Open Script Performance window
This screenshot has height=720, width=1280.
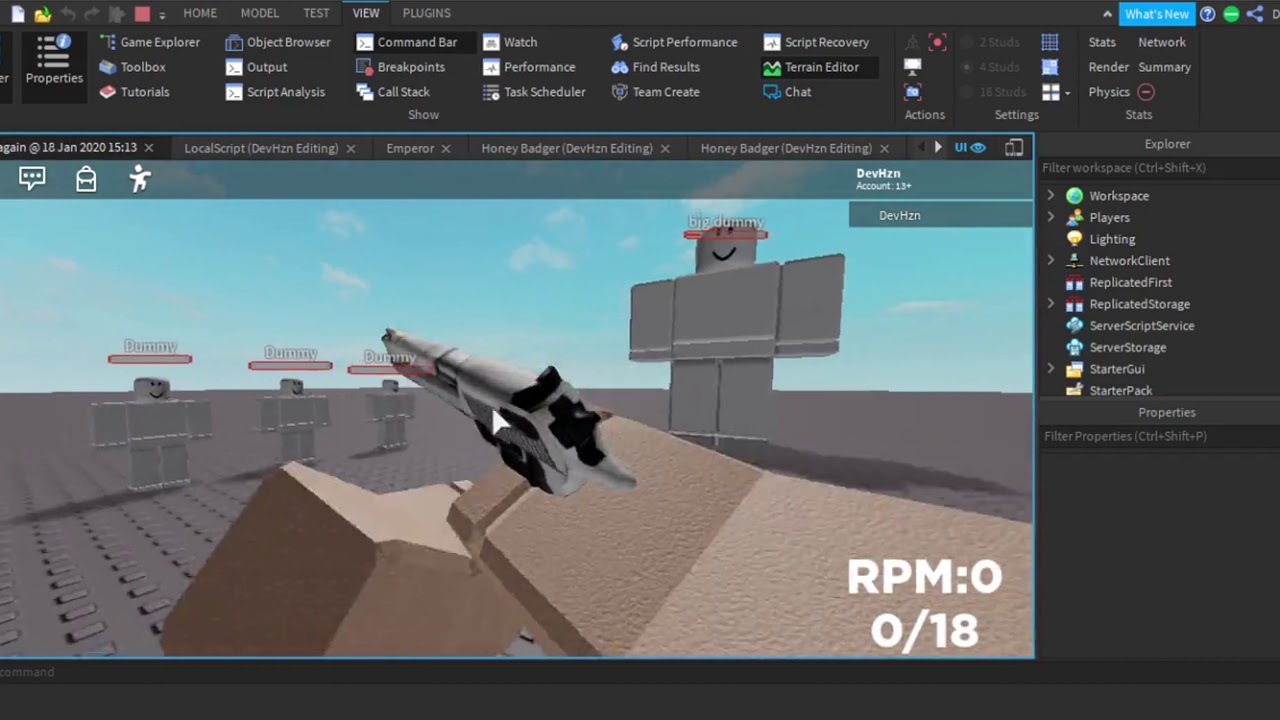click(x=674, y=42)
